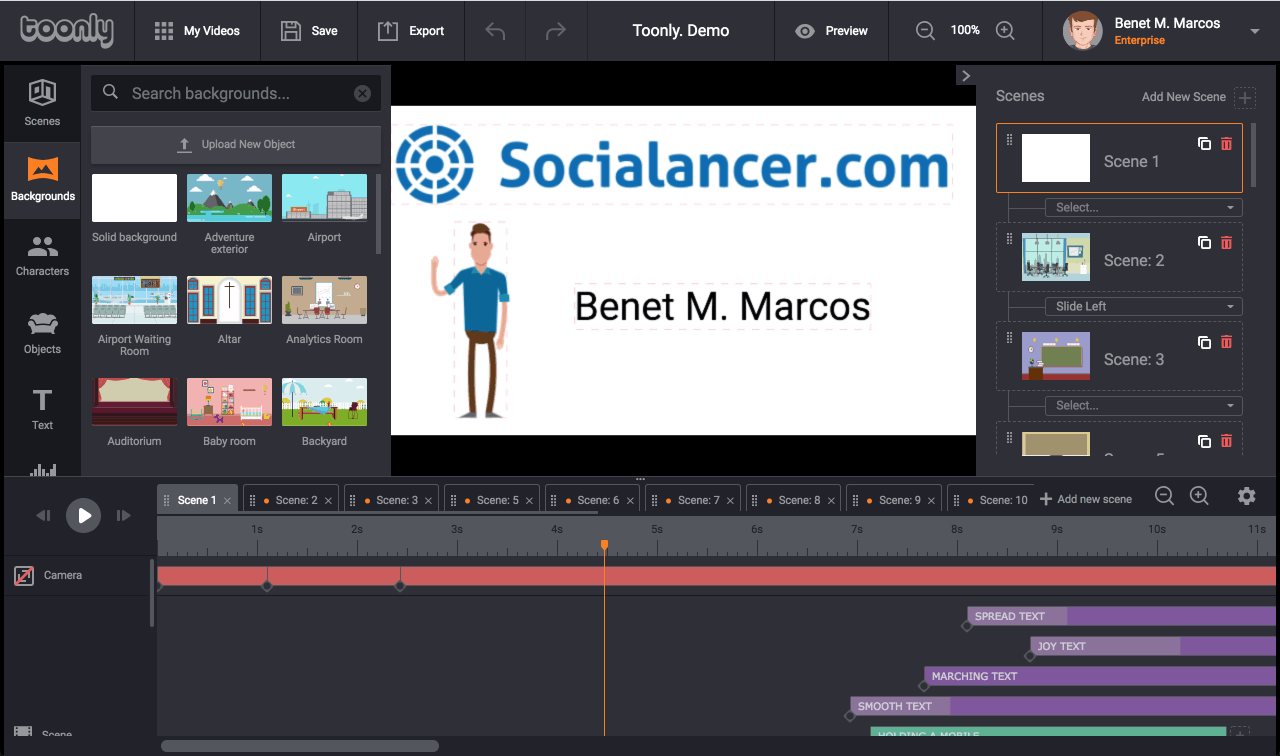Duplicate Scene: 2 in the Scenes panel
The width and height of the screenshot is (1280, 756).
(x=1204, y=242)
